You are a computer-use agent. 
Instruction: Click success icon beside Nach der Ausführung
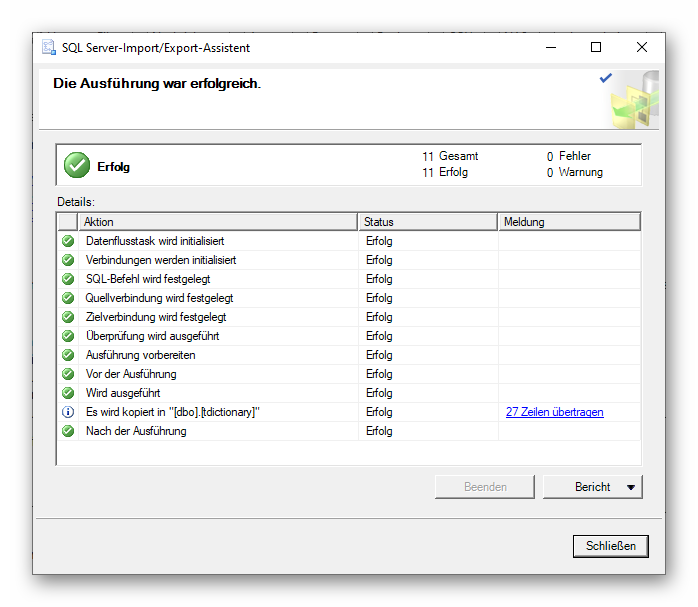[x=68, y=431]
